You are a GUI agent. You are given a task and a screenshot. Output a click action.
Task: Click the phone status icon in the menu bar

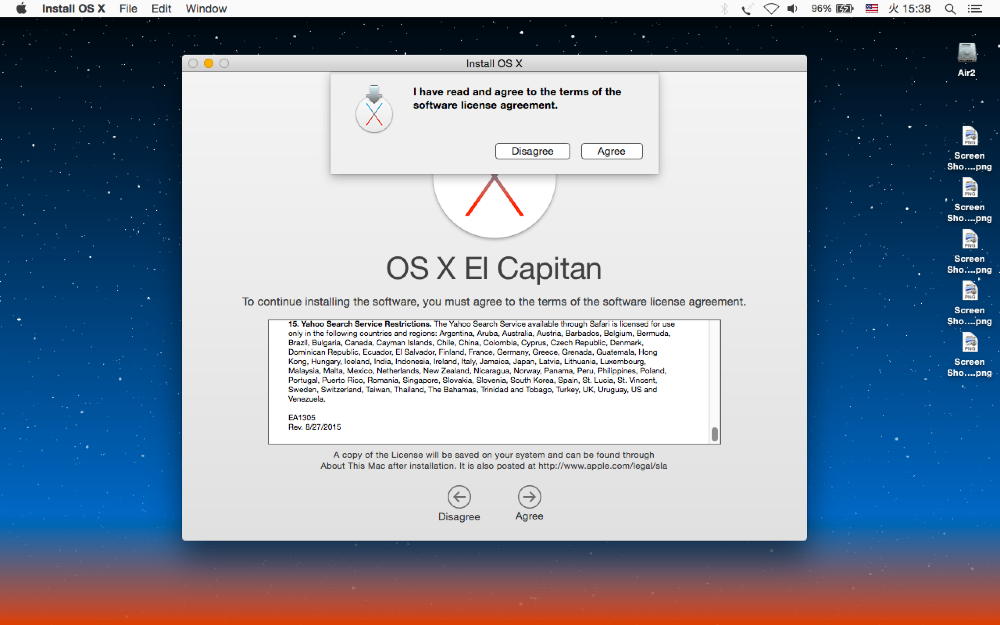(746, 8)
